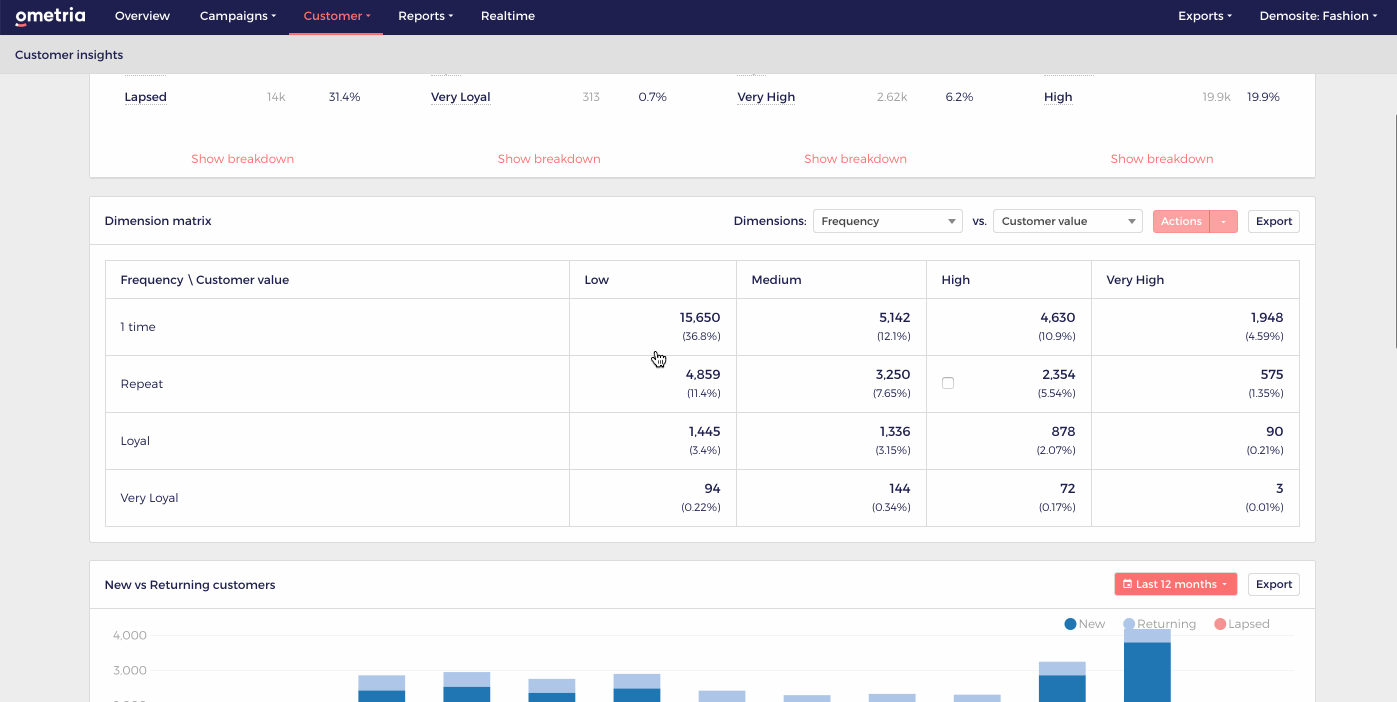Click the Very Loyal segment label in summary
1397x702 pixels.
pyautogui.click(x=460, y=97)
